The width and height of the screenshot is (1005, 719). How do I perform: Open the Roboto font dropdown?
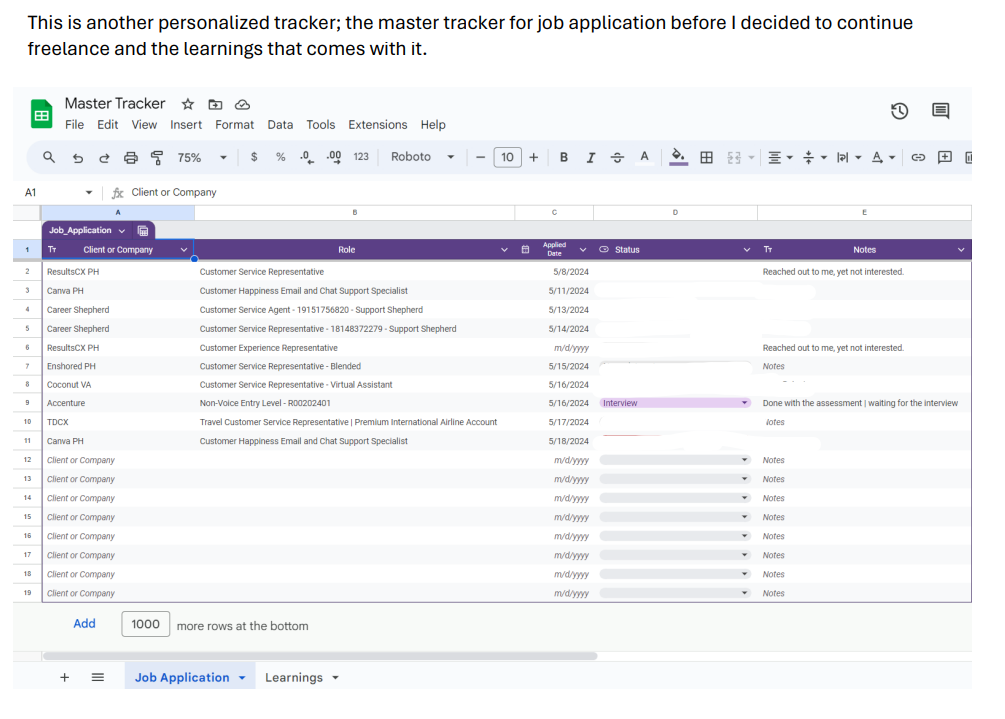click(x=423, y=157)
